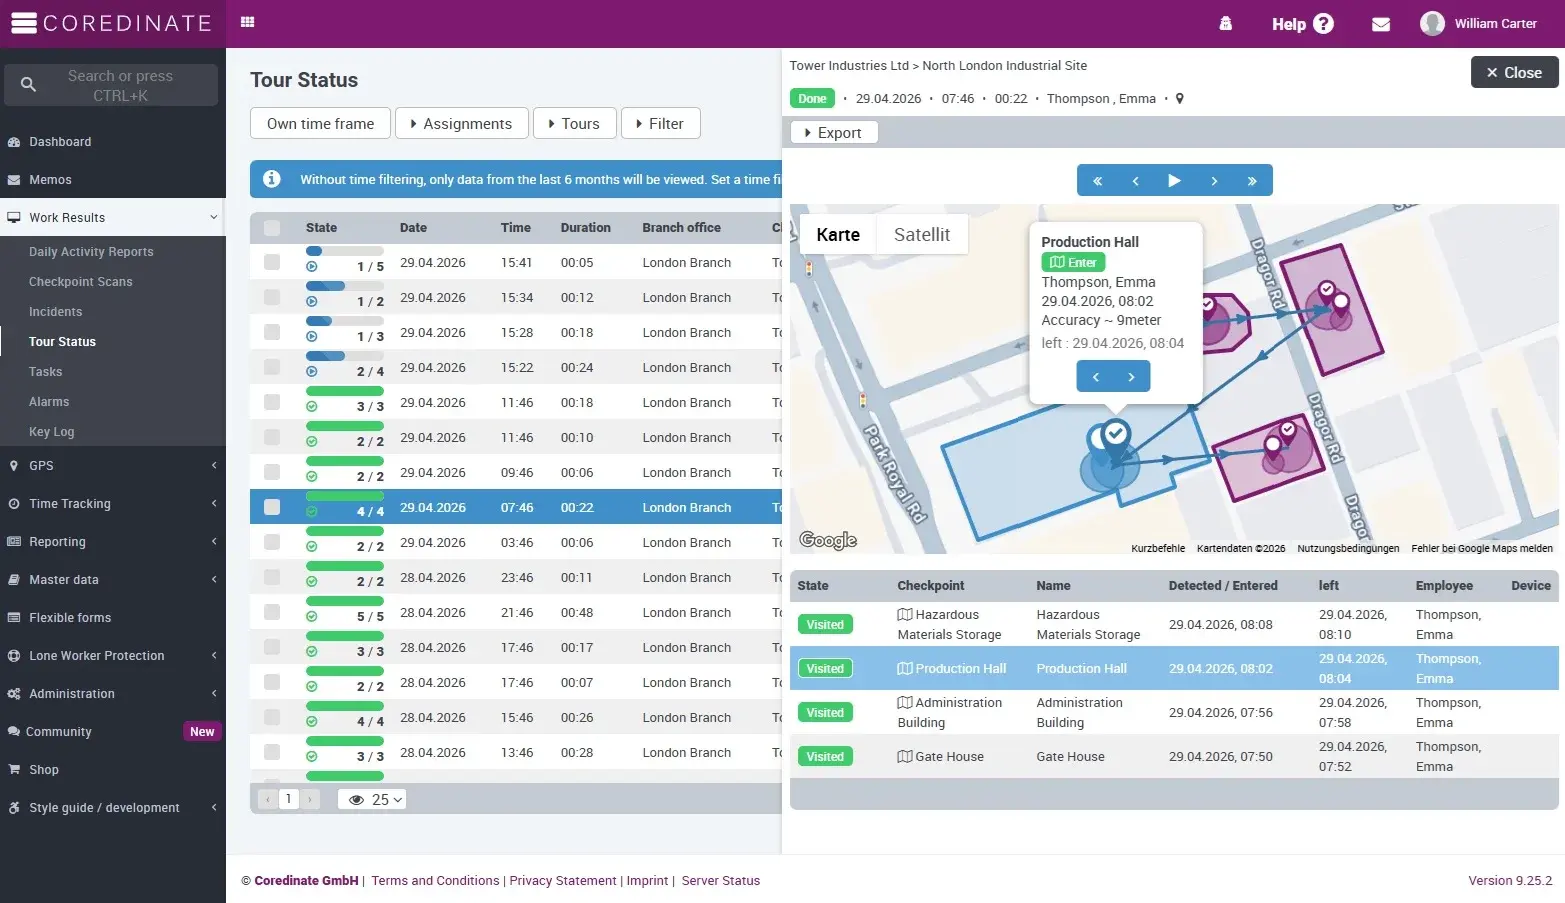Expand Lone Worker Protection section
This screenshot has width=1565, height=903.
tap(213, 656)
